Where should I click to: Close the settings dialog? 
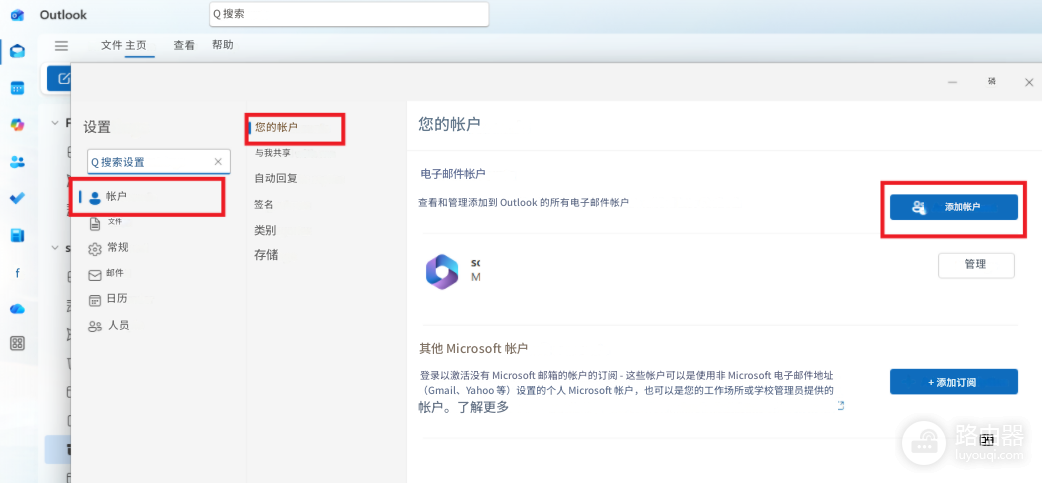[1029, 82]
